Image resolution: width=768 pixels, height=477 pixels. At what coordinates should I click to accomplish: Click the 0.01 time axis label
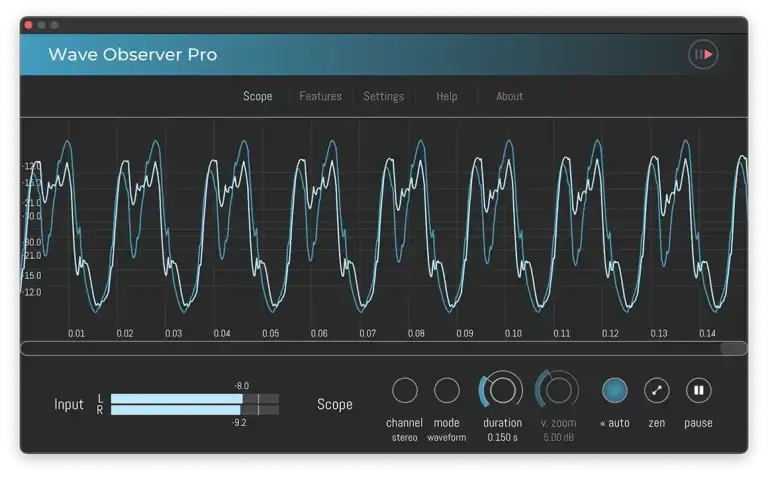76,334
